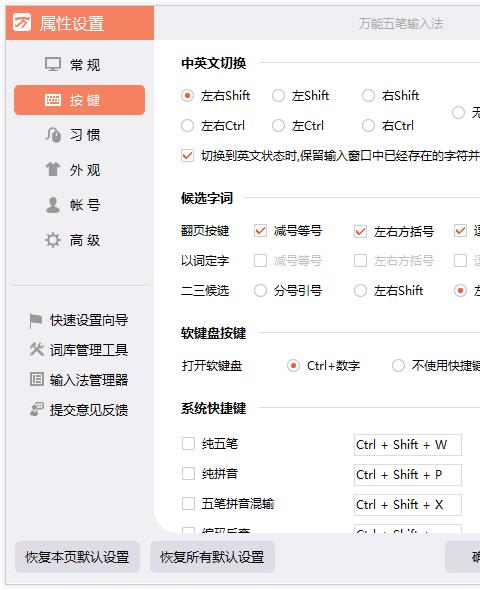
Task: Choose 左Ctrl radio option
Action: click(278, 125)
